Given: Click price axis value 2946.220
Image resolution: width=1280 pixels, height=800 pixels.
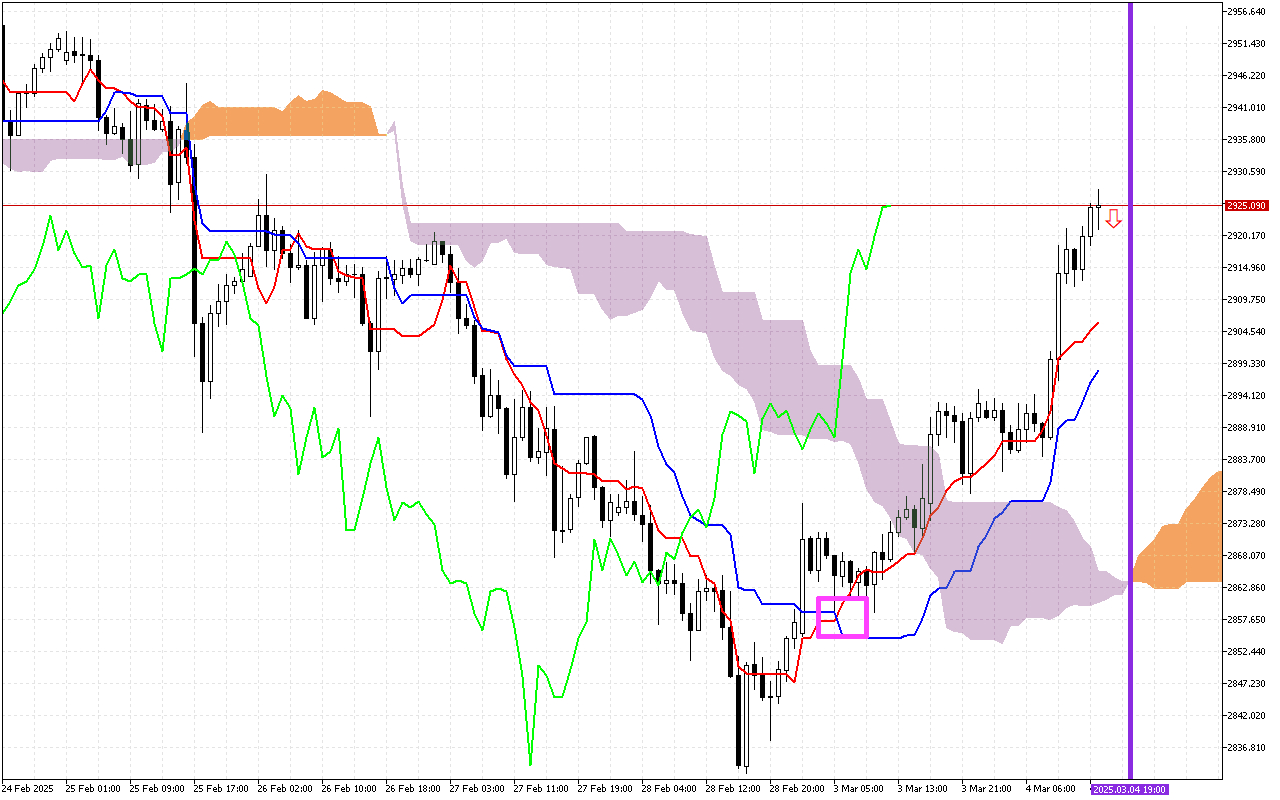Looking at the screenshot, I should point(1246,76).
